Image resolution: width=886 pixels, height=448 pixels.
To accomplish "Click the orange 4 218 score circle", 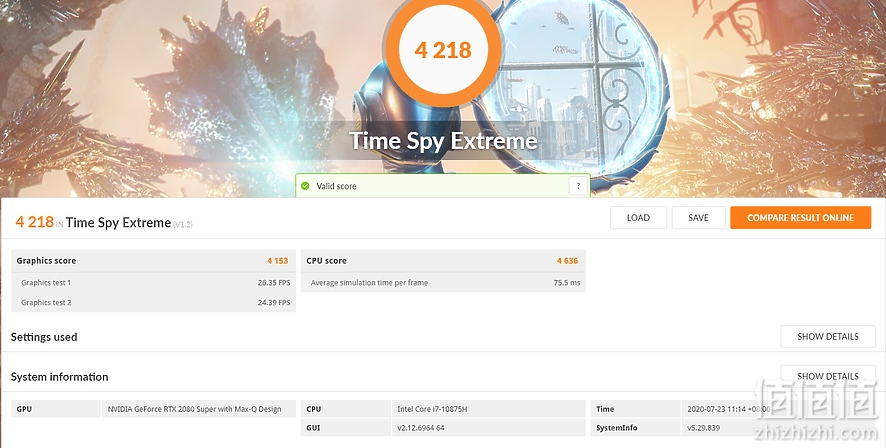I will [443, 50].
